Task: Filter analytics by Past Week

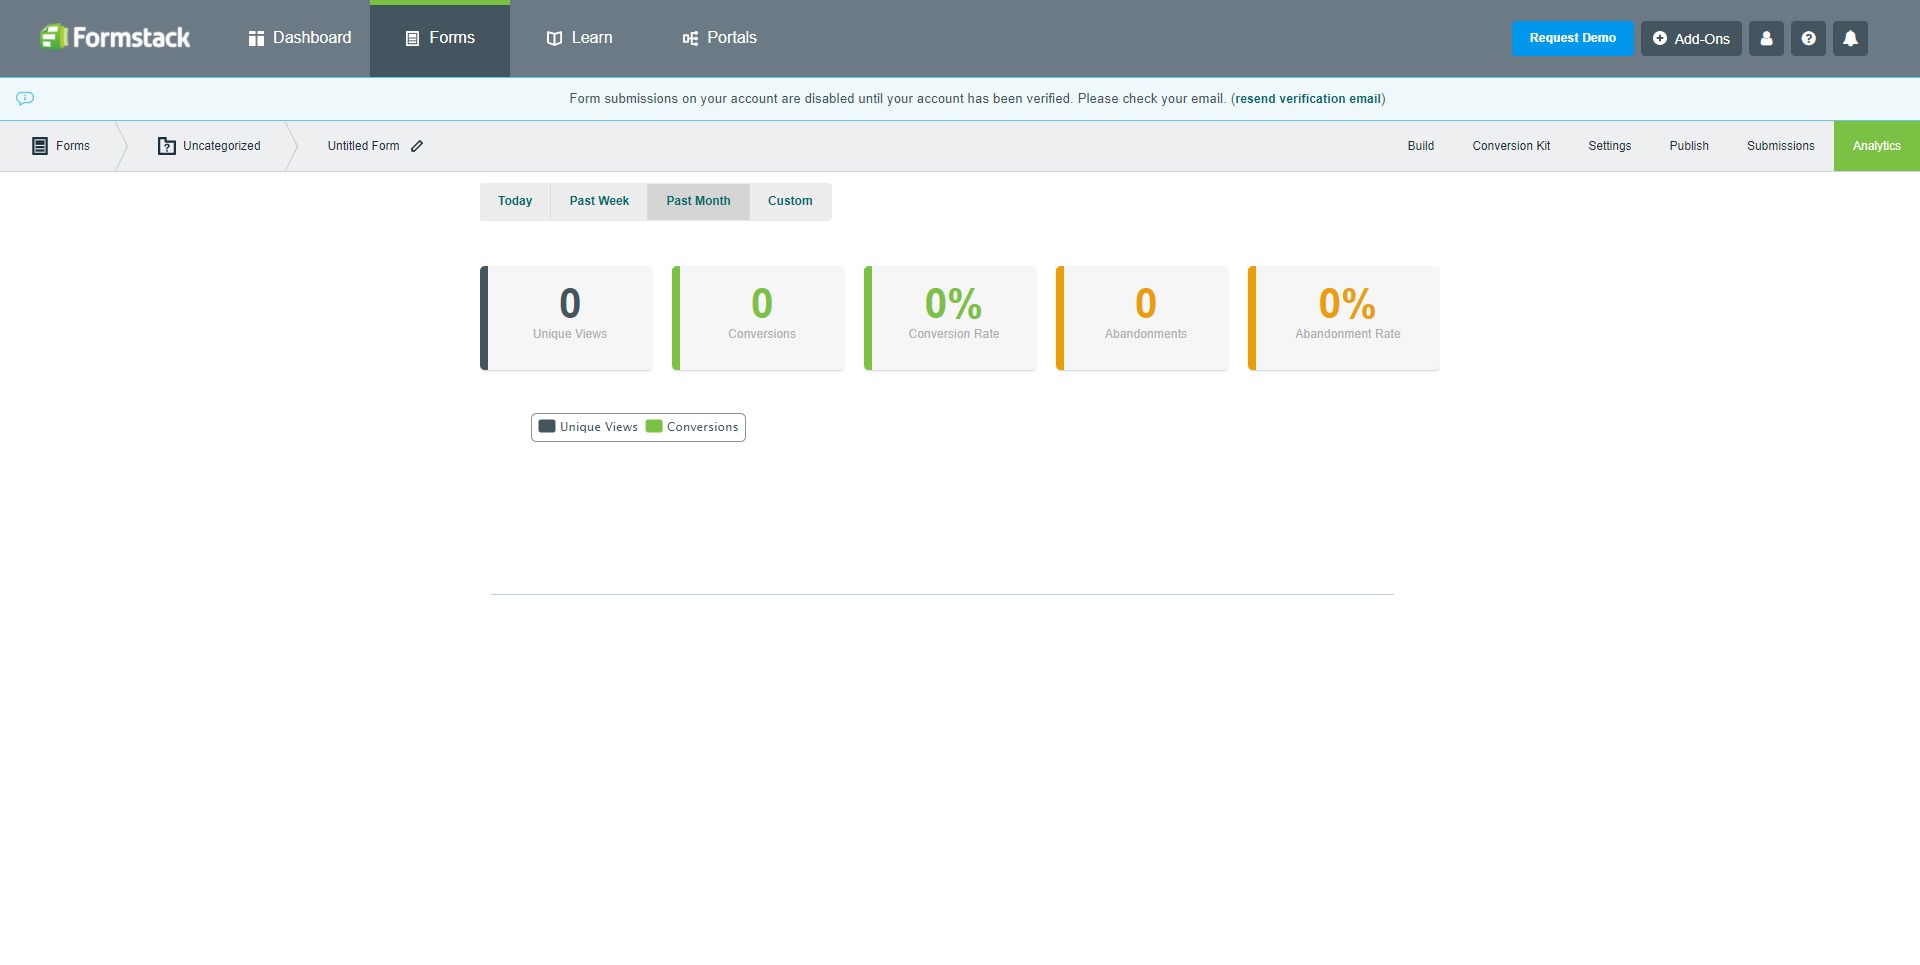Action: click(599, 201)
